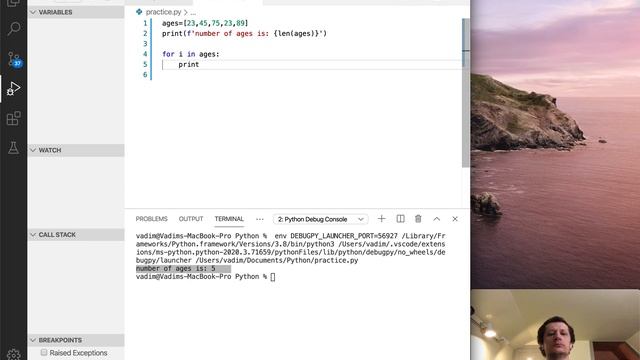
Task: Maximize the panel with up chevron
Action: [x=436, y=219]
